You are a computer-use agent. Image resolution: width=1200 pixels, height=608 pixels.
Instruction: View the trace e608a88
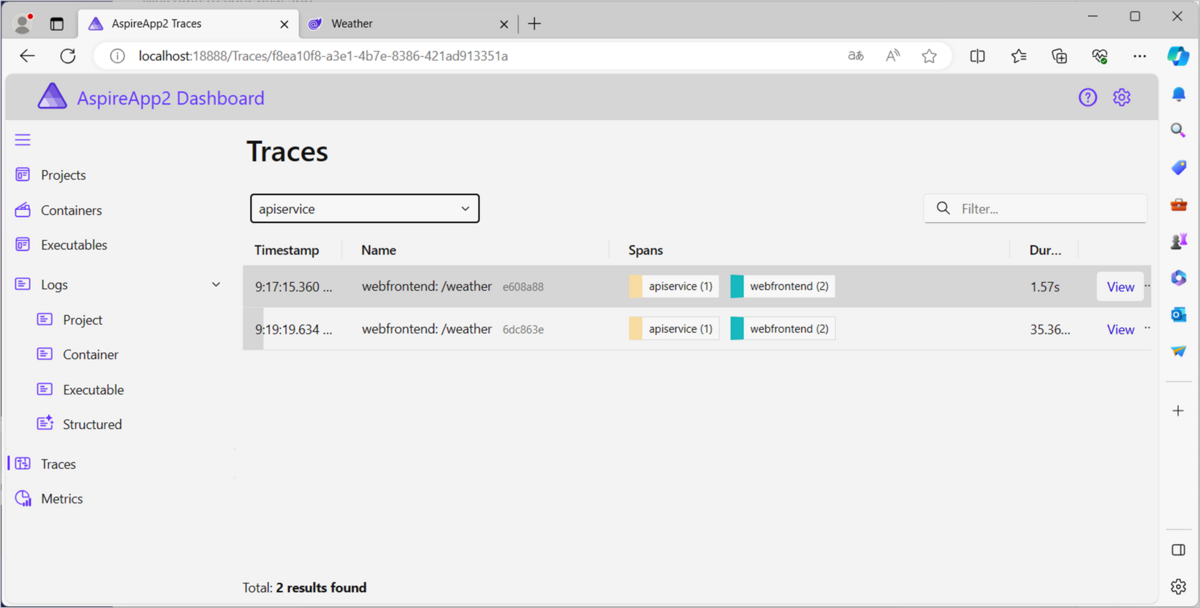tap(1120, 287)
